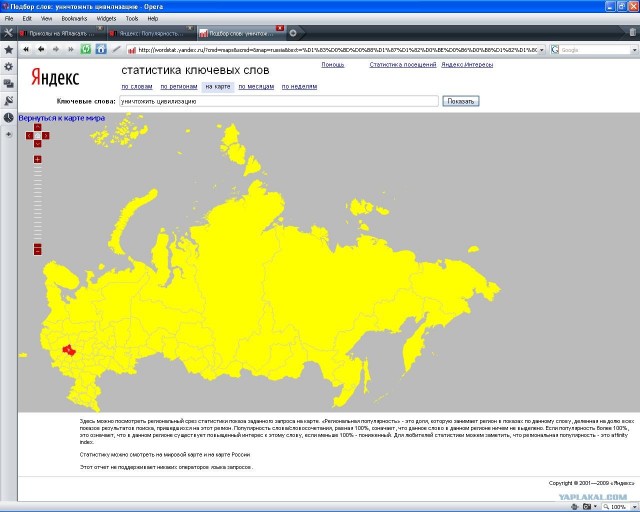640x512 pixels.
Task: Open search engine dropdown arrow
Action: 634,50
